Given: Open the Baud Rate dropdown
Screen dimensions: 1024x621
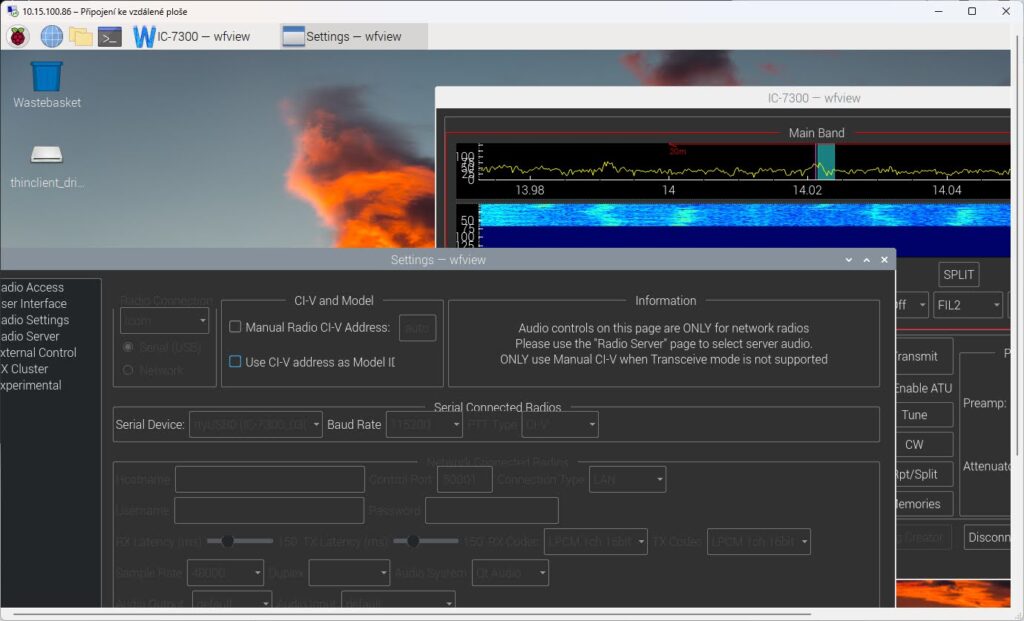Looking at the screenshot, I should tap(422, 425).
